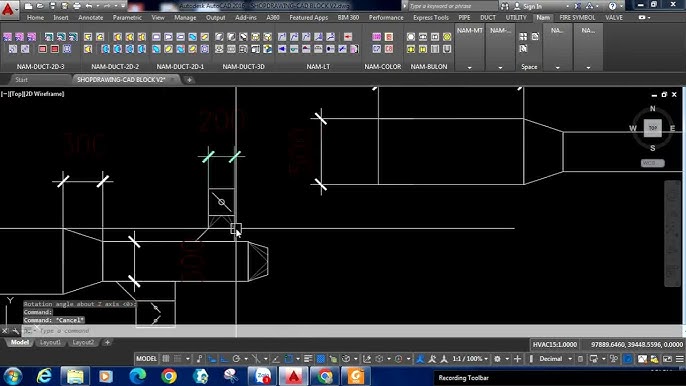Toggle MODEL space button in status bar
Viewport: 686px width, 386px height.
pos(146,359)
